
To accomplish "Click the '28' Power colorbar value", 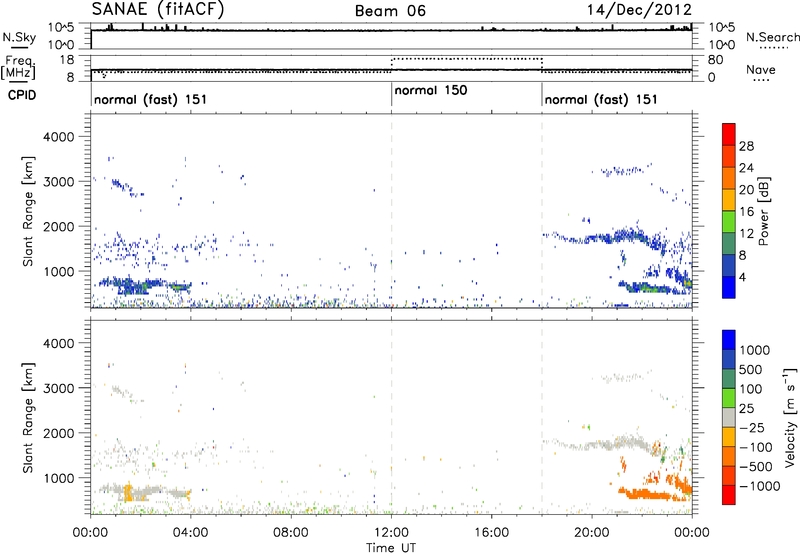I will (746, 146).
